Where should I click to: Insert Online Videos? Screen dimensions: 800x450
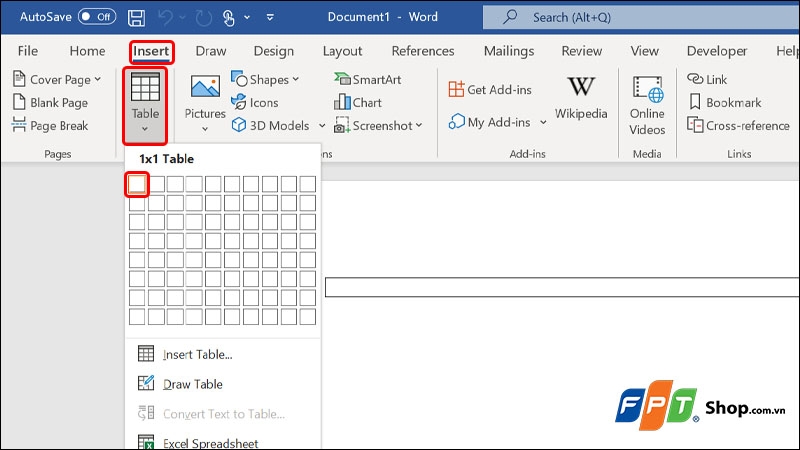click(647, 105)
